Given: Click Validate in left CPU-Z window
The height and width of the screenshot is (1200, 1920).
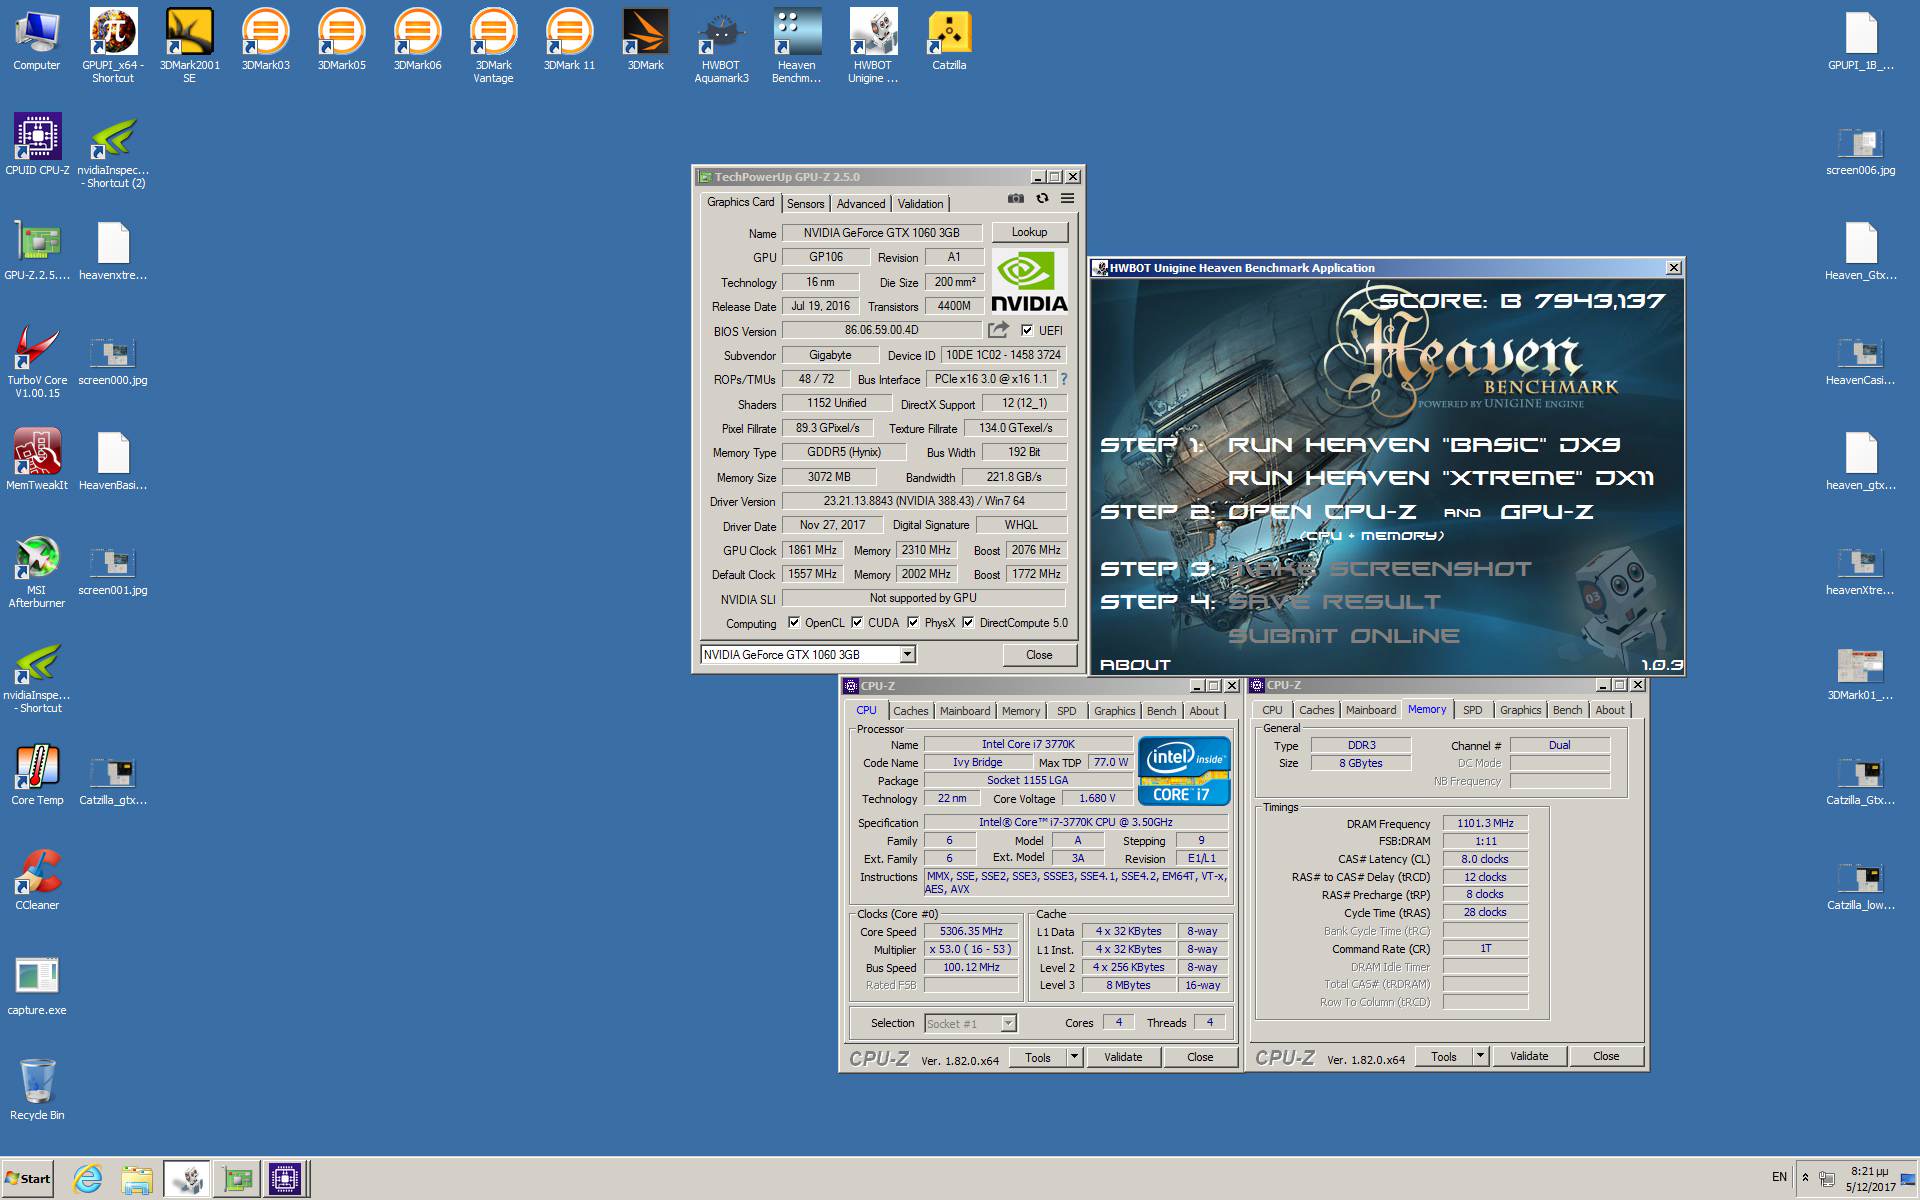Looking at the screenshot, I should (1123, 1057).
